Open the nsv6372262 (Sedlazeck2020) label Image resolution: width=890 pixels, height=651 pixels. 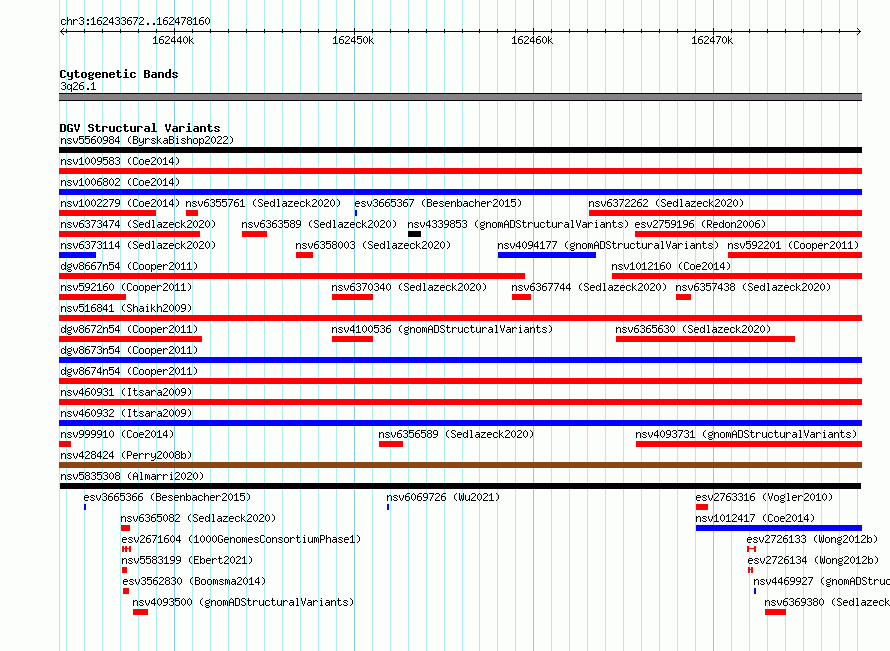tap(666, 203)
